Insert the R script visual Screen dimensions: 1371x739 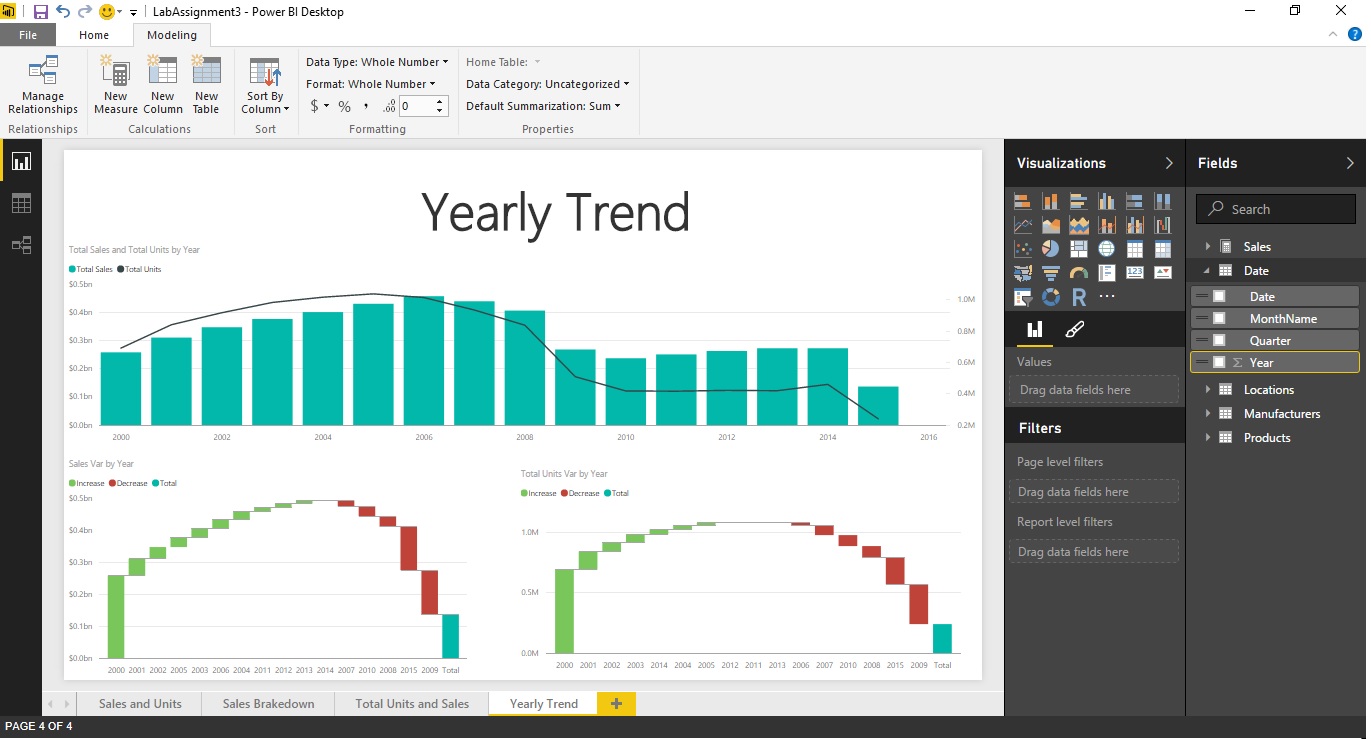pyautogui.click(x=1079, y=297)
